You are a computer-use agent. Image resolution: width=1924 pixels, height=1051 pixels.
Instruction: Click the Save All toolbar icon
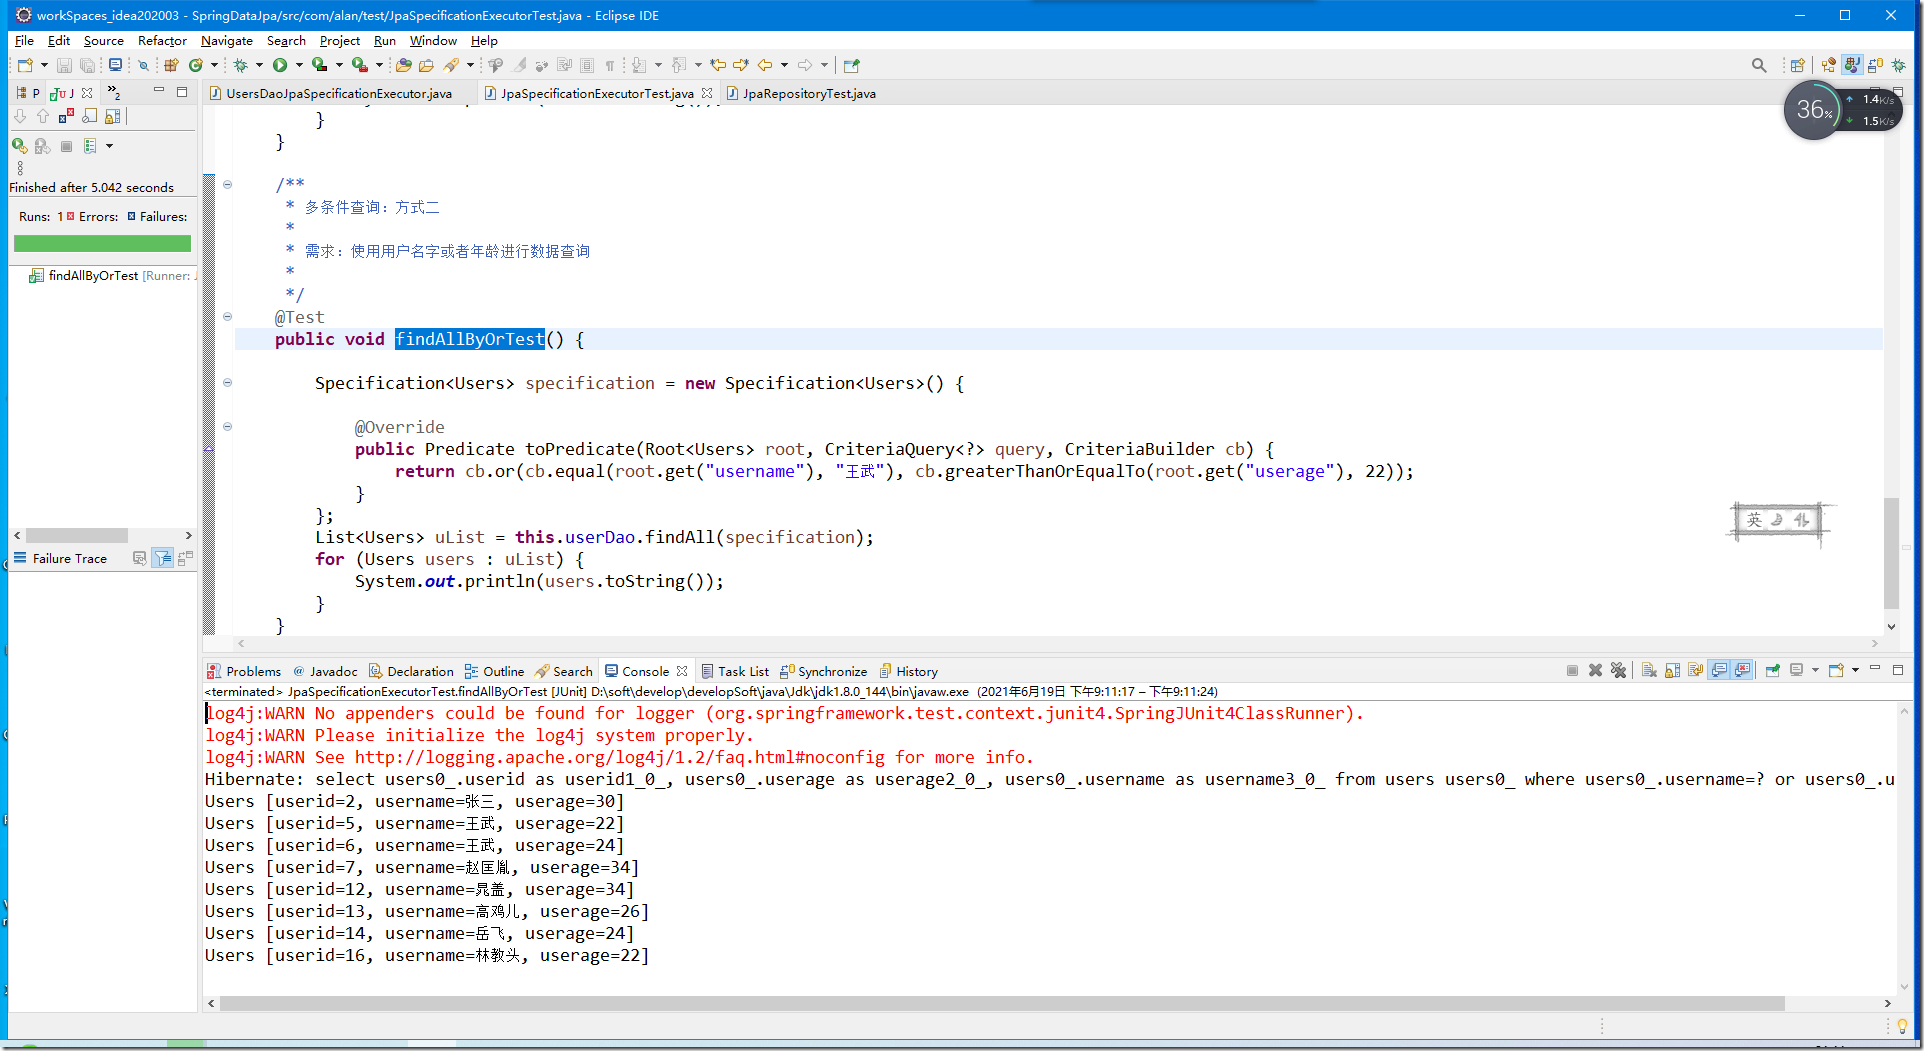88,65
